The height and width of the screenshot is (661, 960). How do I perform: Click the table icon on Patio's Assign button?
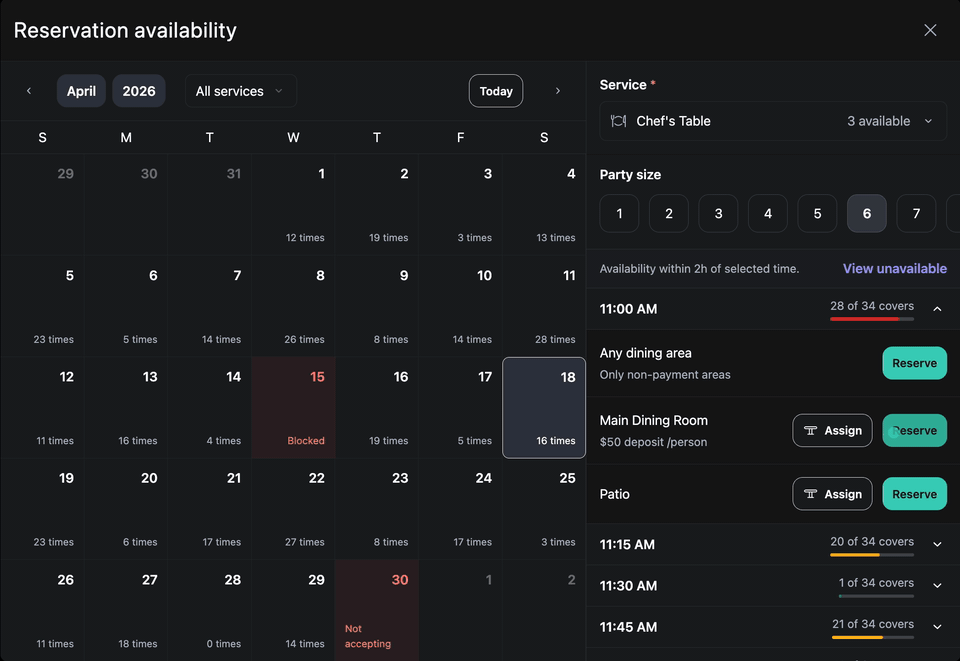tap(809, 493)
